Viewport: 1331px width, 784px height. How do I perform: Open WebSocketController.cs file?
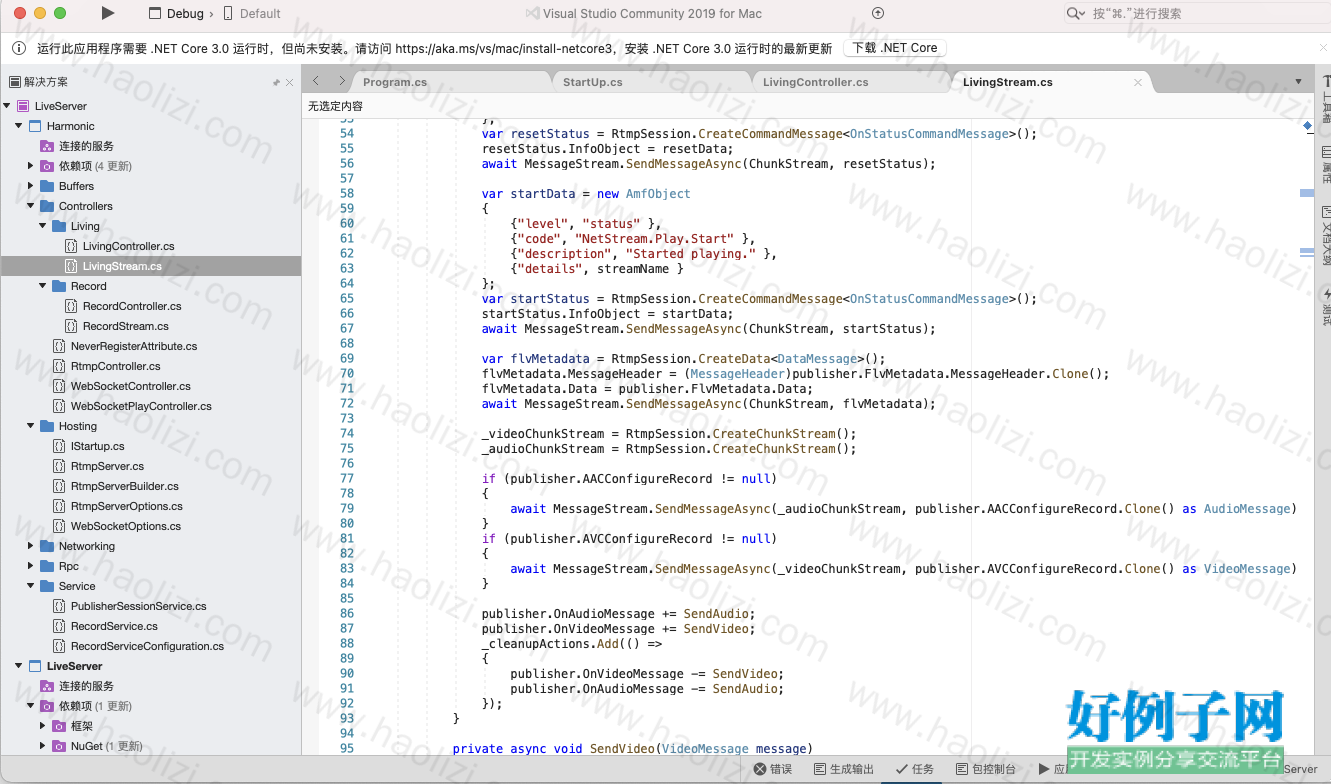(130, 386)
